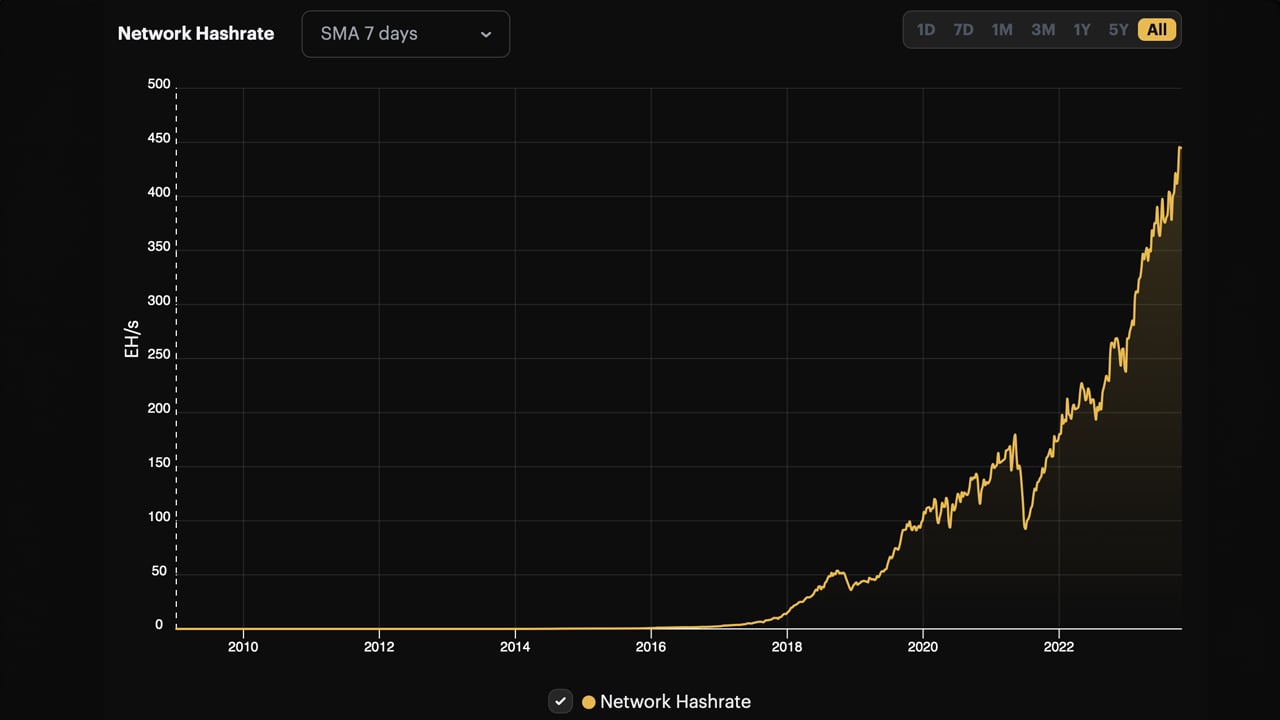Select the 1D time range
Image resolution: width=1280 pixels, height=720 pixels.
coord(926,30)
